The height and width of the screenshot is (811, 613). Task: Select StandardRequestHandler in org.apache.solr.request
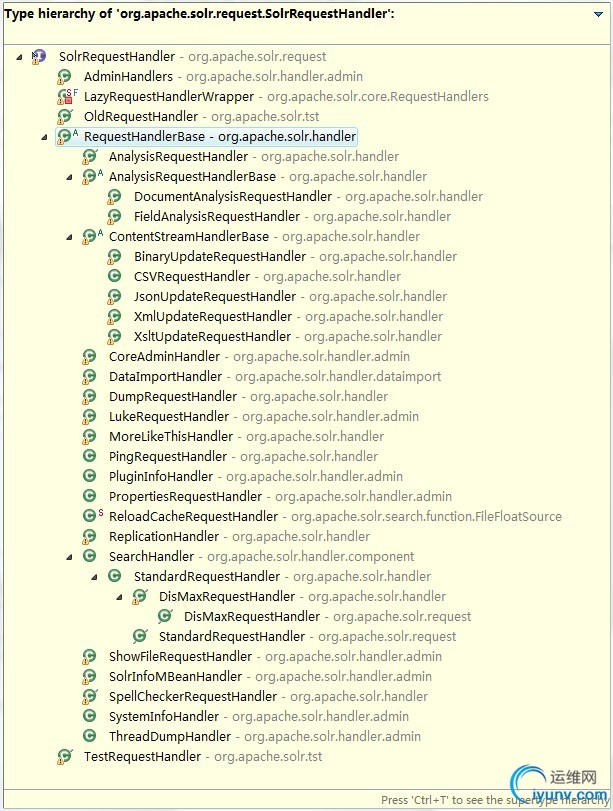307,636
